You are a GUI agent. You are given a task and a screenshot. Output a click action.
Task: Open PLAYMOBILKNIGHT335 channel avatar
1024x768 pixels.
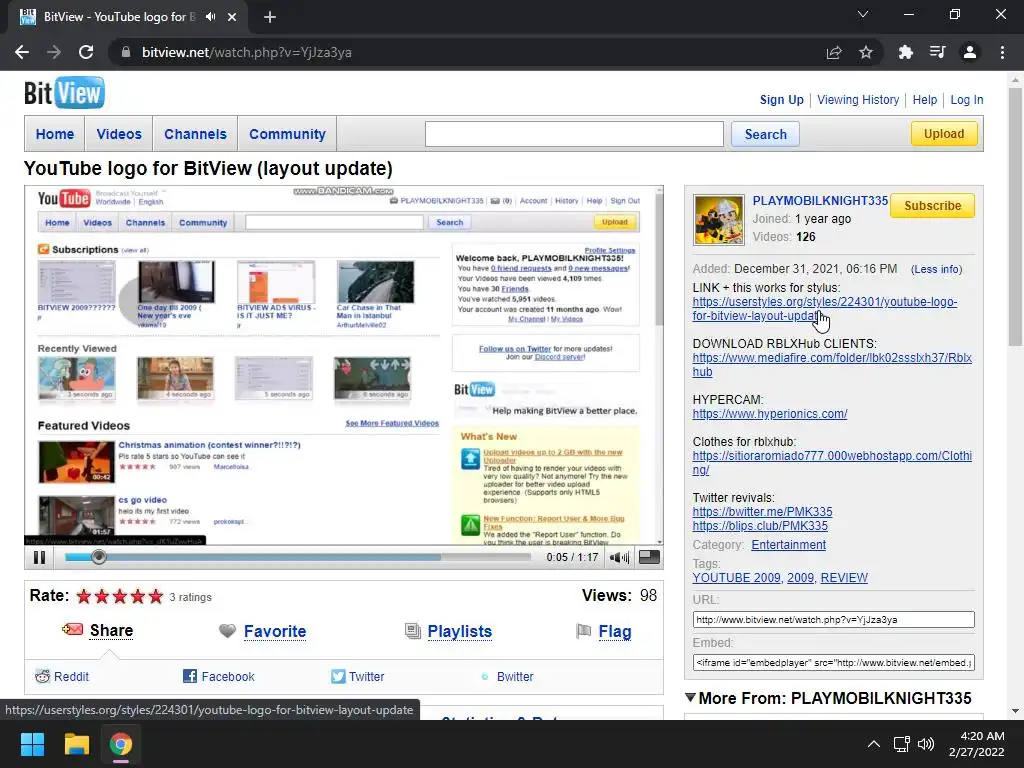click(719, 220)
